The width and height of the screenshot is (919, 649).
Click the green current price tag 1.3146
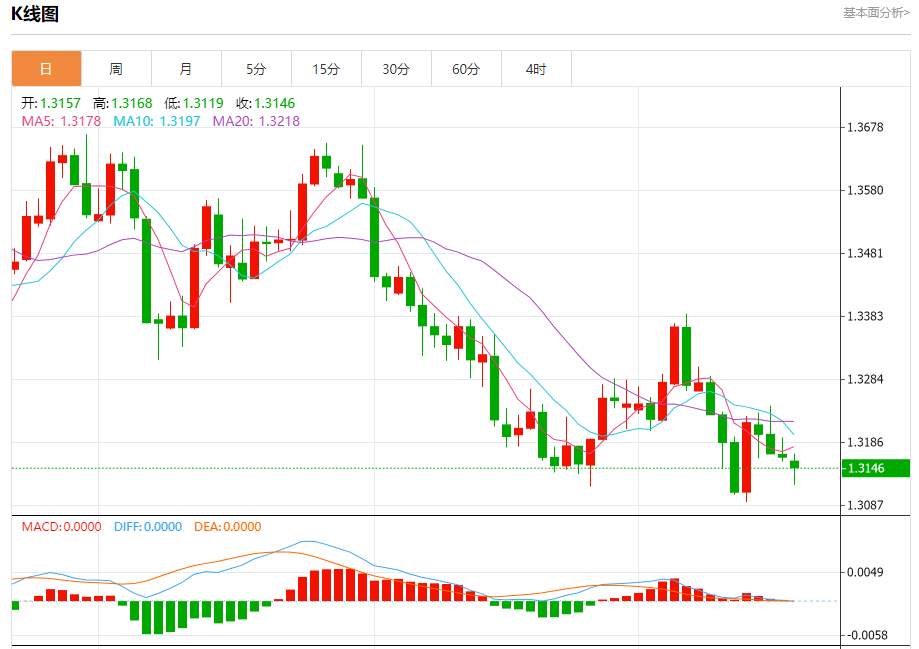876,468
